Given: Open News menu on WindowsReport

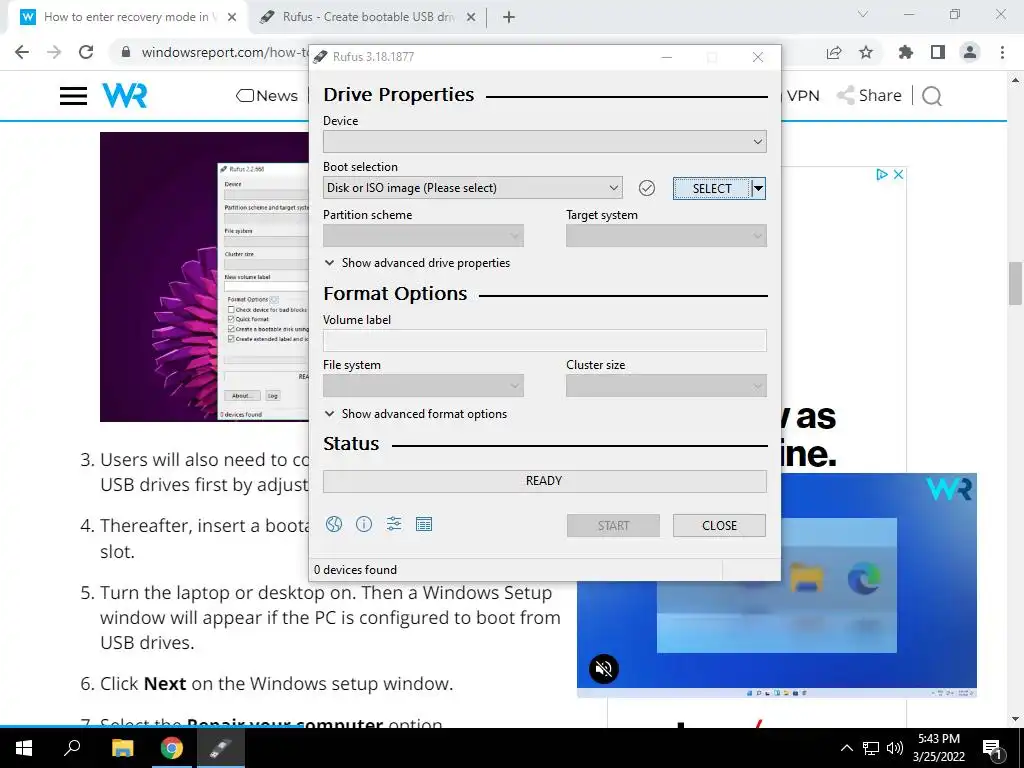Looking at the screenshot, I should 267,96.
